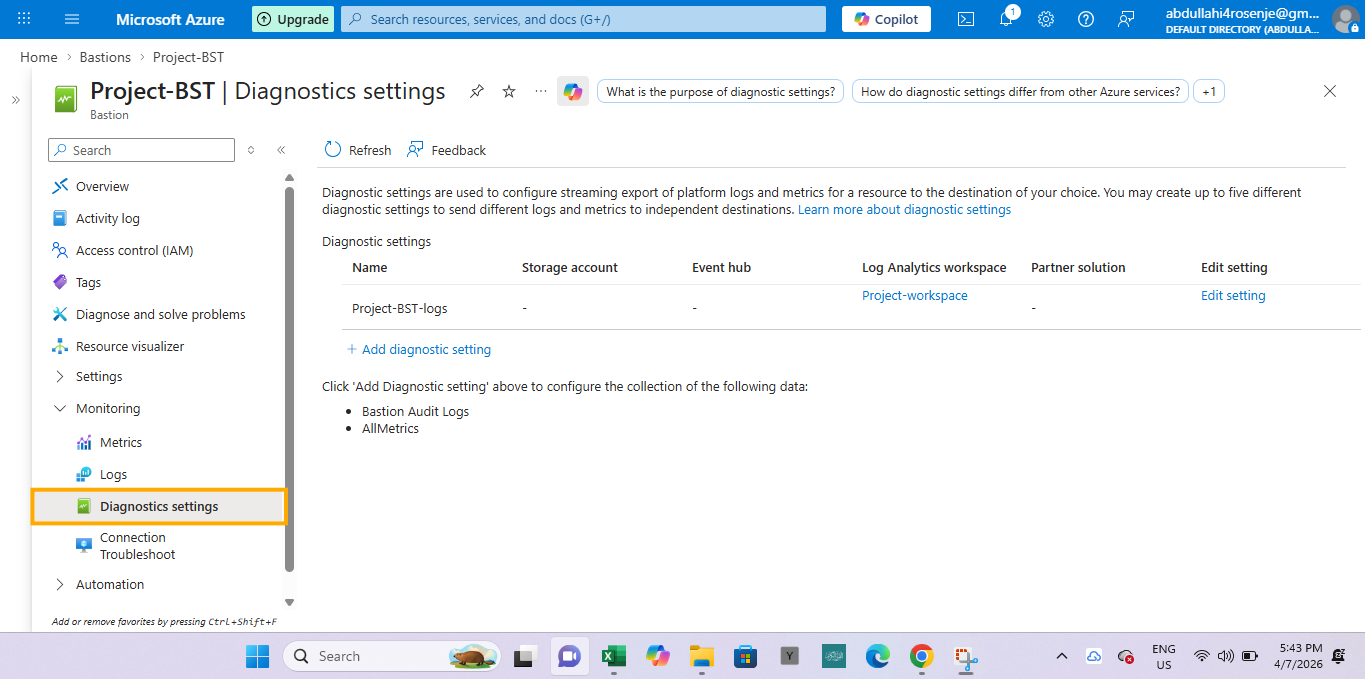Open the Azure portal apps grid icon
Viewport: 1365px width, 679px height.
(24, 19)
